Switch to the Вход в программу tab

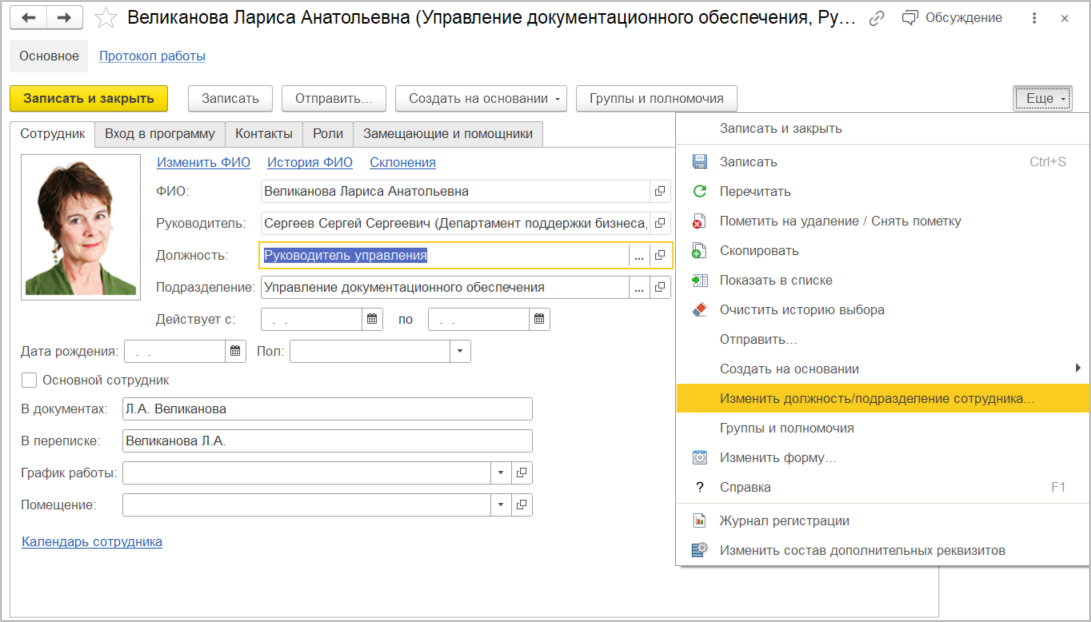[159, 134]
